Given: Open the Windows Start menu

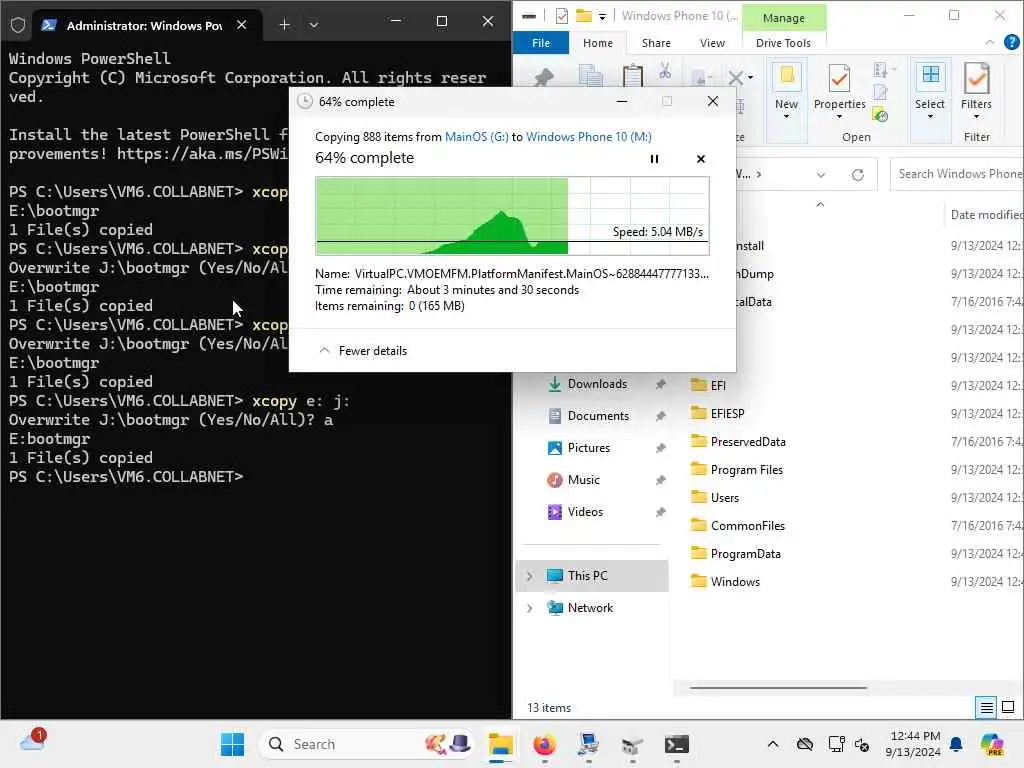Looking at the screenshot, I should point(232,744).
